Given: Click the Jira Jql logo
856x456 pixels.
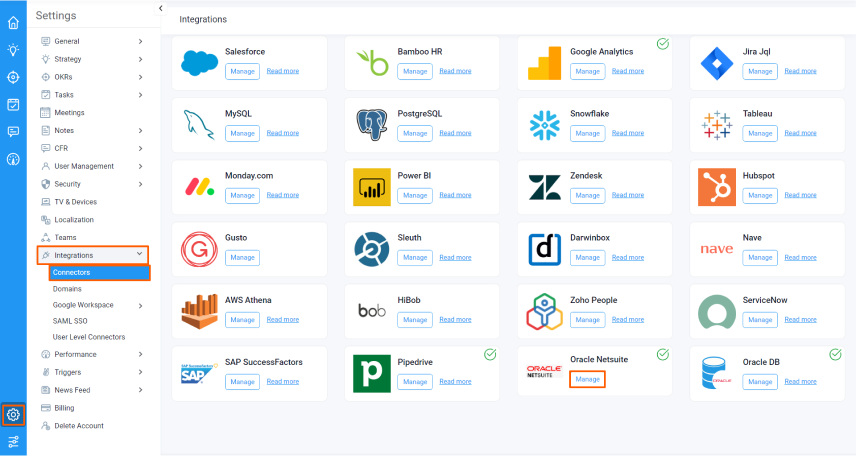Looking at the screenshot, I should point(717,63).
